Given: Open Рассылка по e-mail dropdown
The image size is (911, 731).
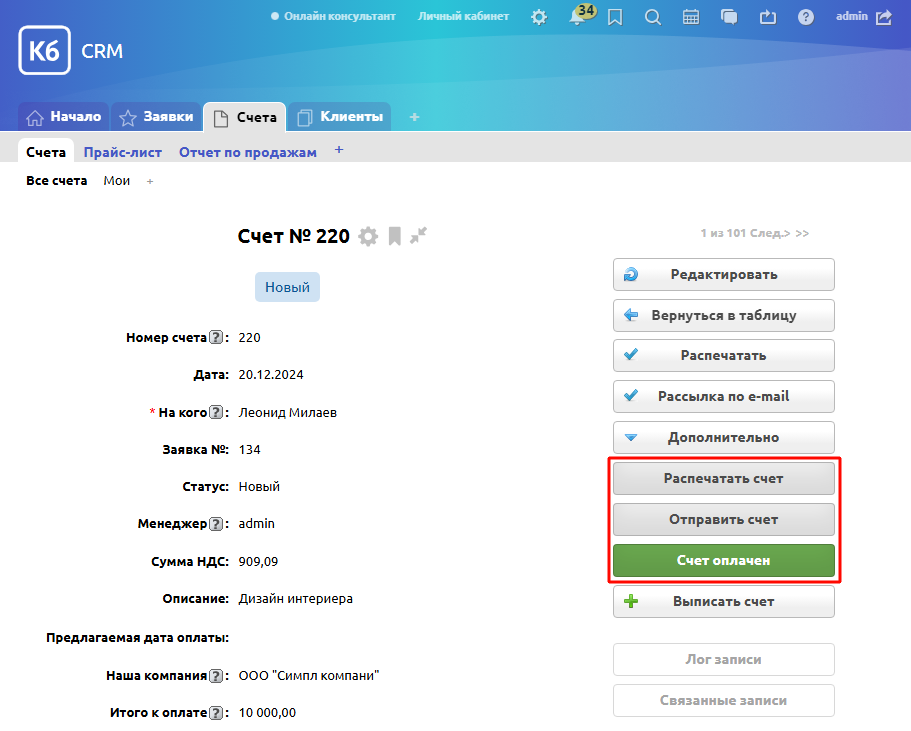Looking at the screenshot, I should [723, 396].
